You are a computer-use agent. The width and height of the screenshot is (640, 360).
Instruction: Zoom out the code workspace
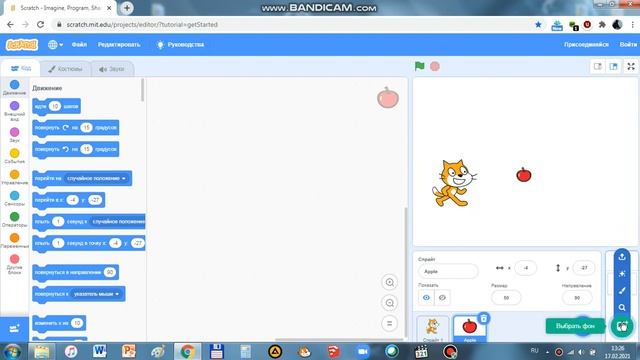389,303
